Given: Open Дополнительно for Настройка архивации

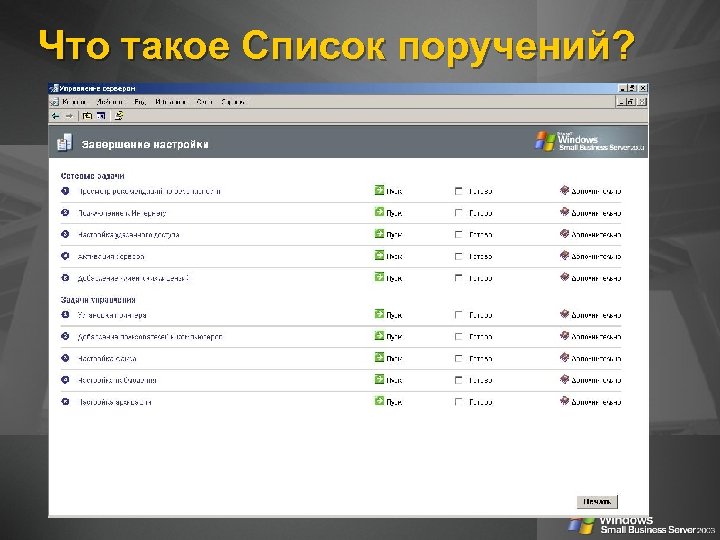Looking at the screenshot, I should point(591,401).
